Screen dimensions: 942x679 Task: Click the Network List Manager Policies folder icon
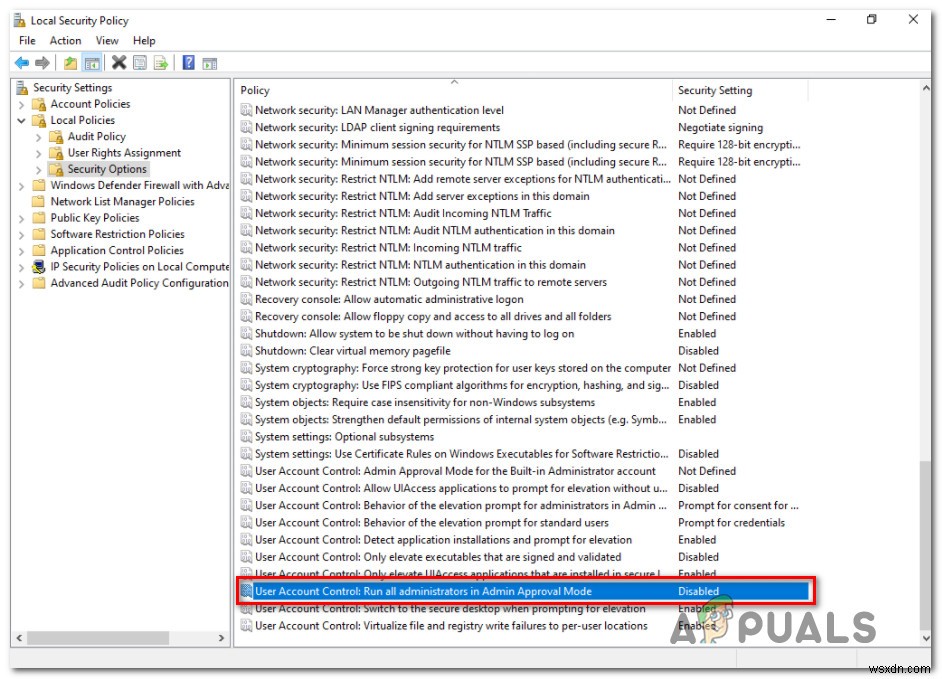click(x=39, y=201)
